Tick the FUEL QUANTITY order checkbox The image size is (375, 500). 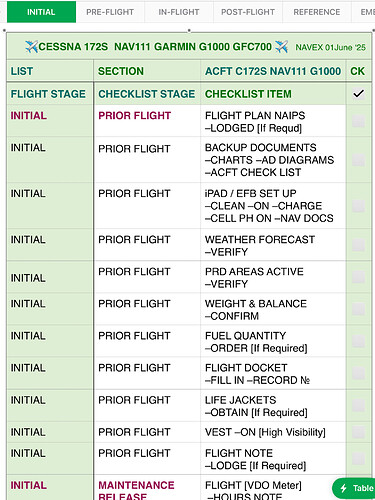(x=358, y=341)
